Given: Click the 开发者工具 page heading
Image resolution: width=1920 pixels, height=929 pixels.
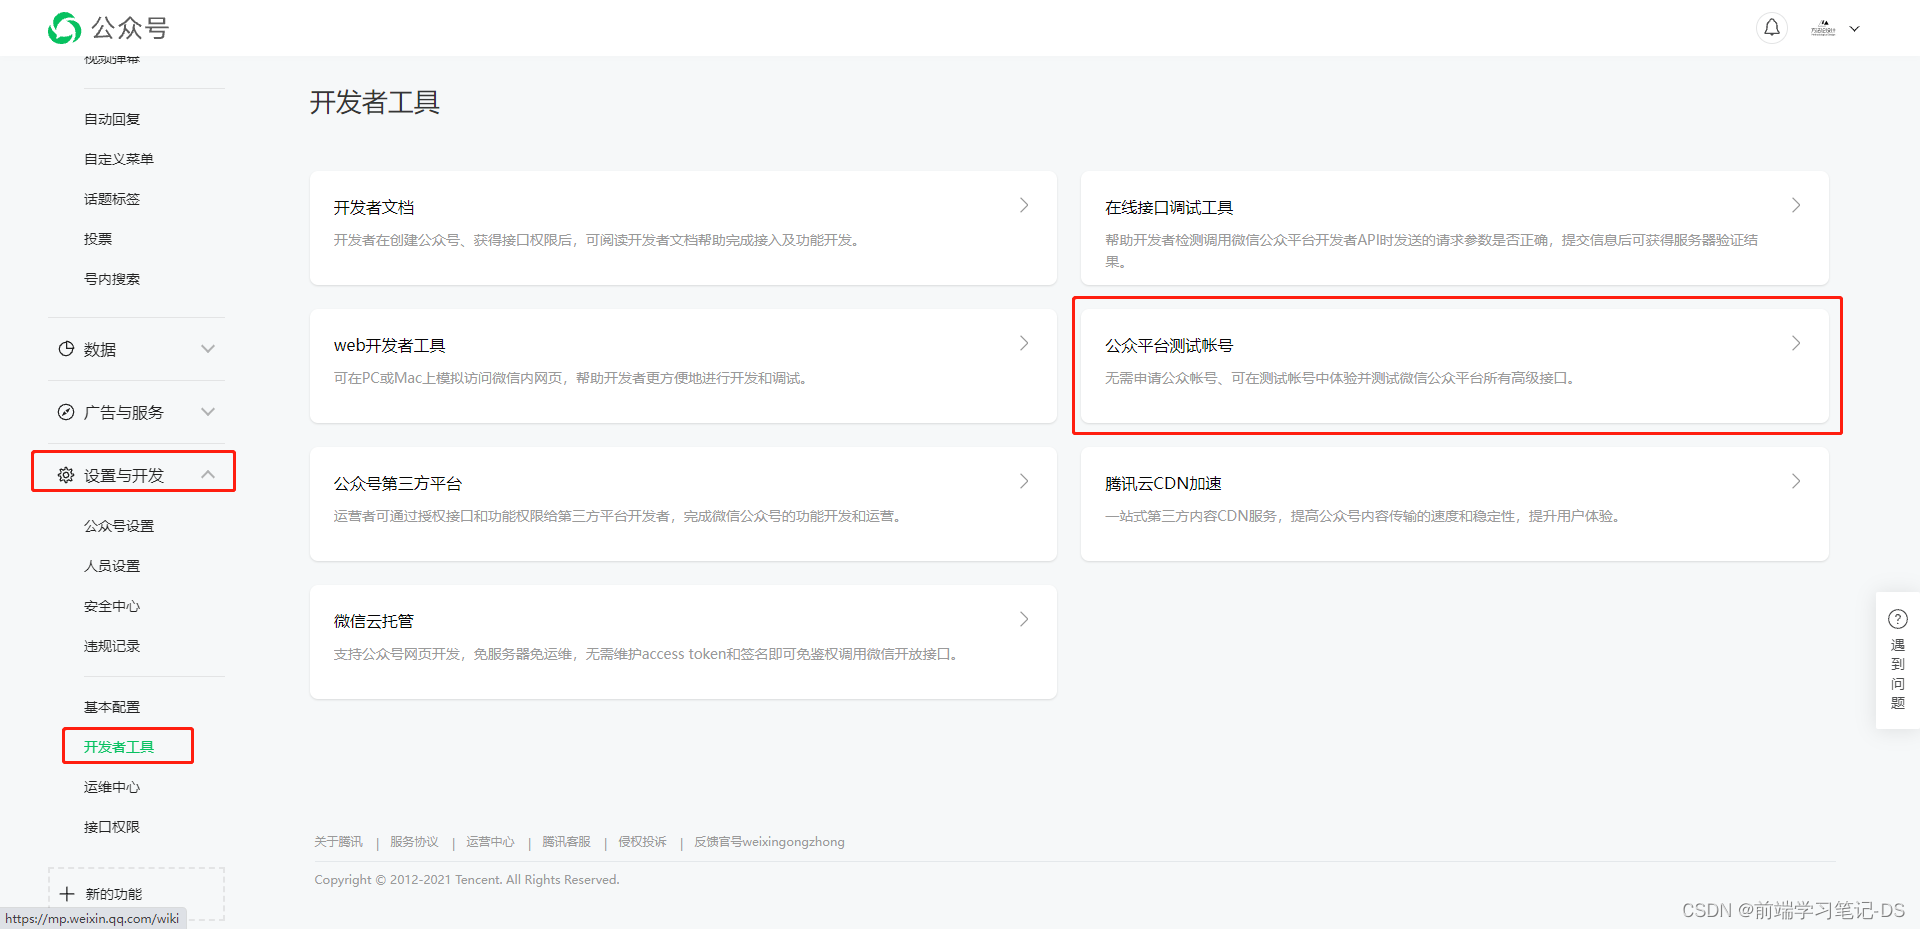Looking at the screenshot, I should [375, 102].
